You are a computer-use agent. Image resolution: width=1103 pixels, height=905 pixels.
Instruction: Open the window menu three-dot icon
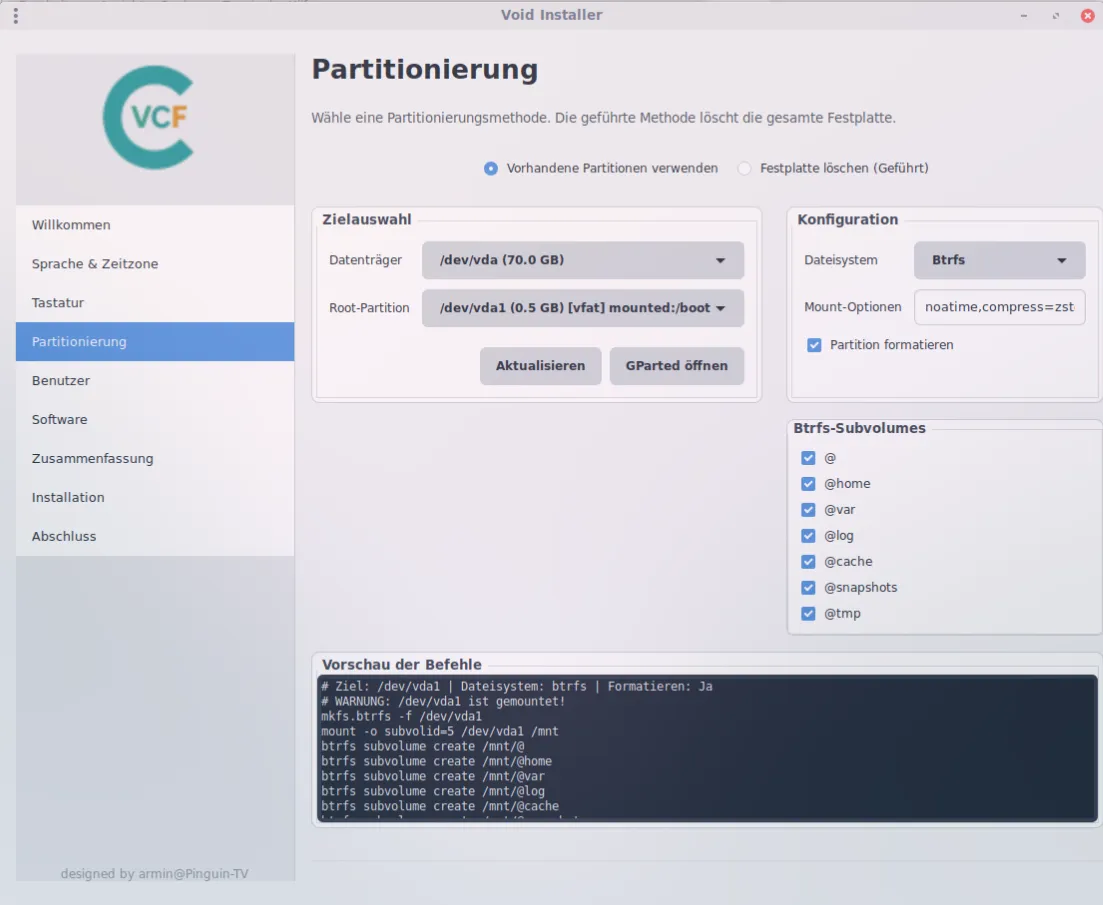click(15, 16)
